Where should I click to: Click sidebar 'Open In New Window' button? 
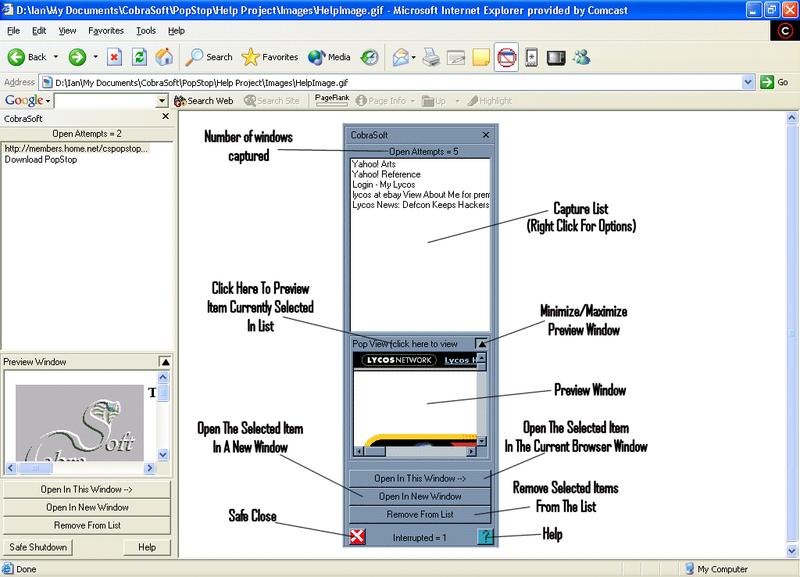(87, 507)
